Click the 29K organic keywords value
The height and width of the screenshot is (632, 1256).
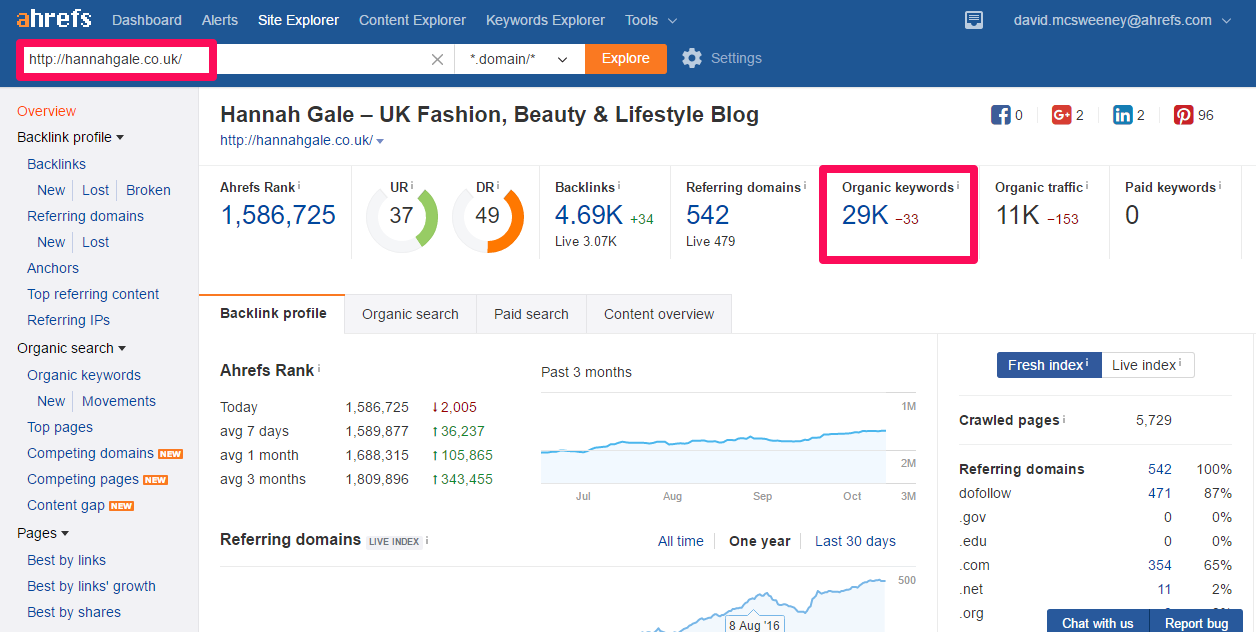(865, 214)
